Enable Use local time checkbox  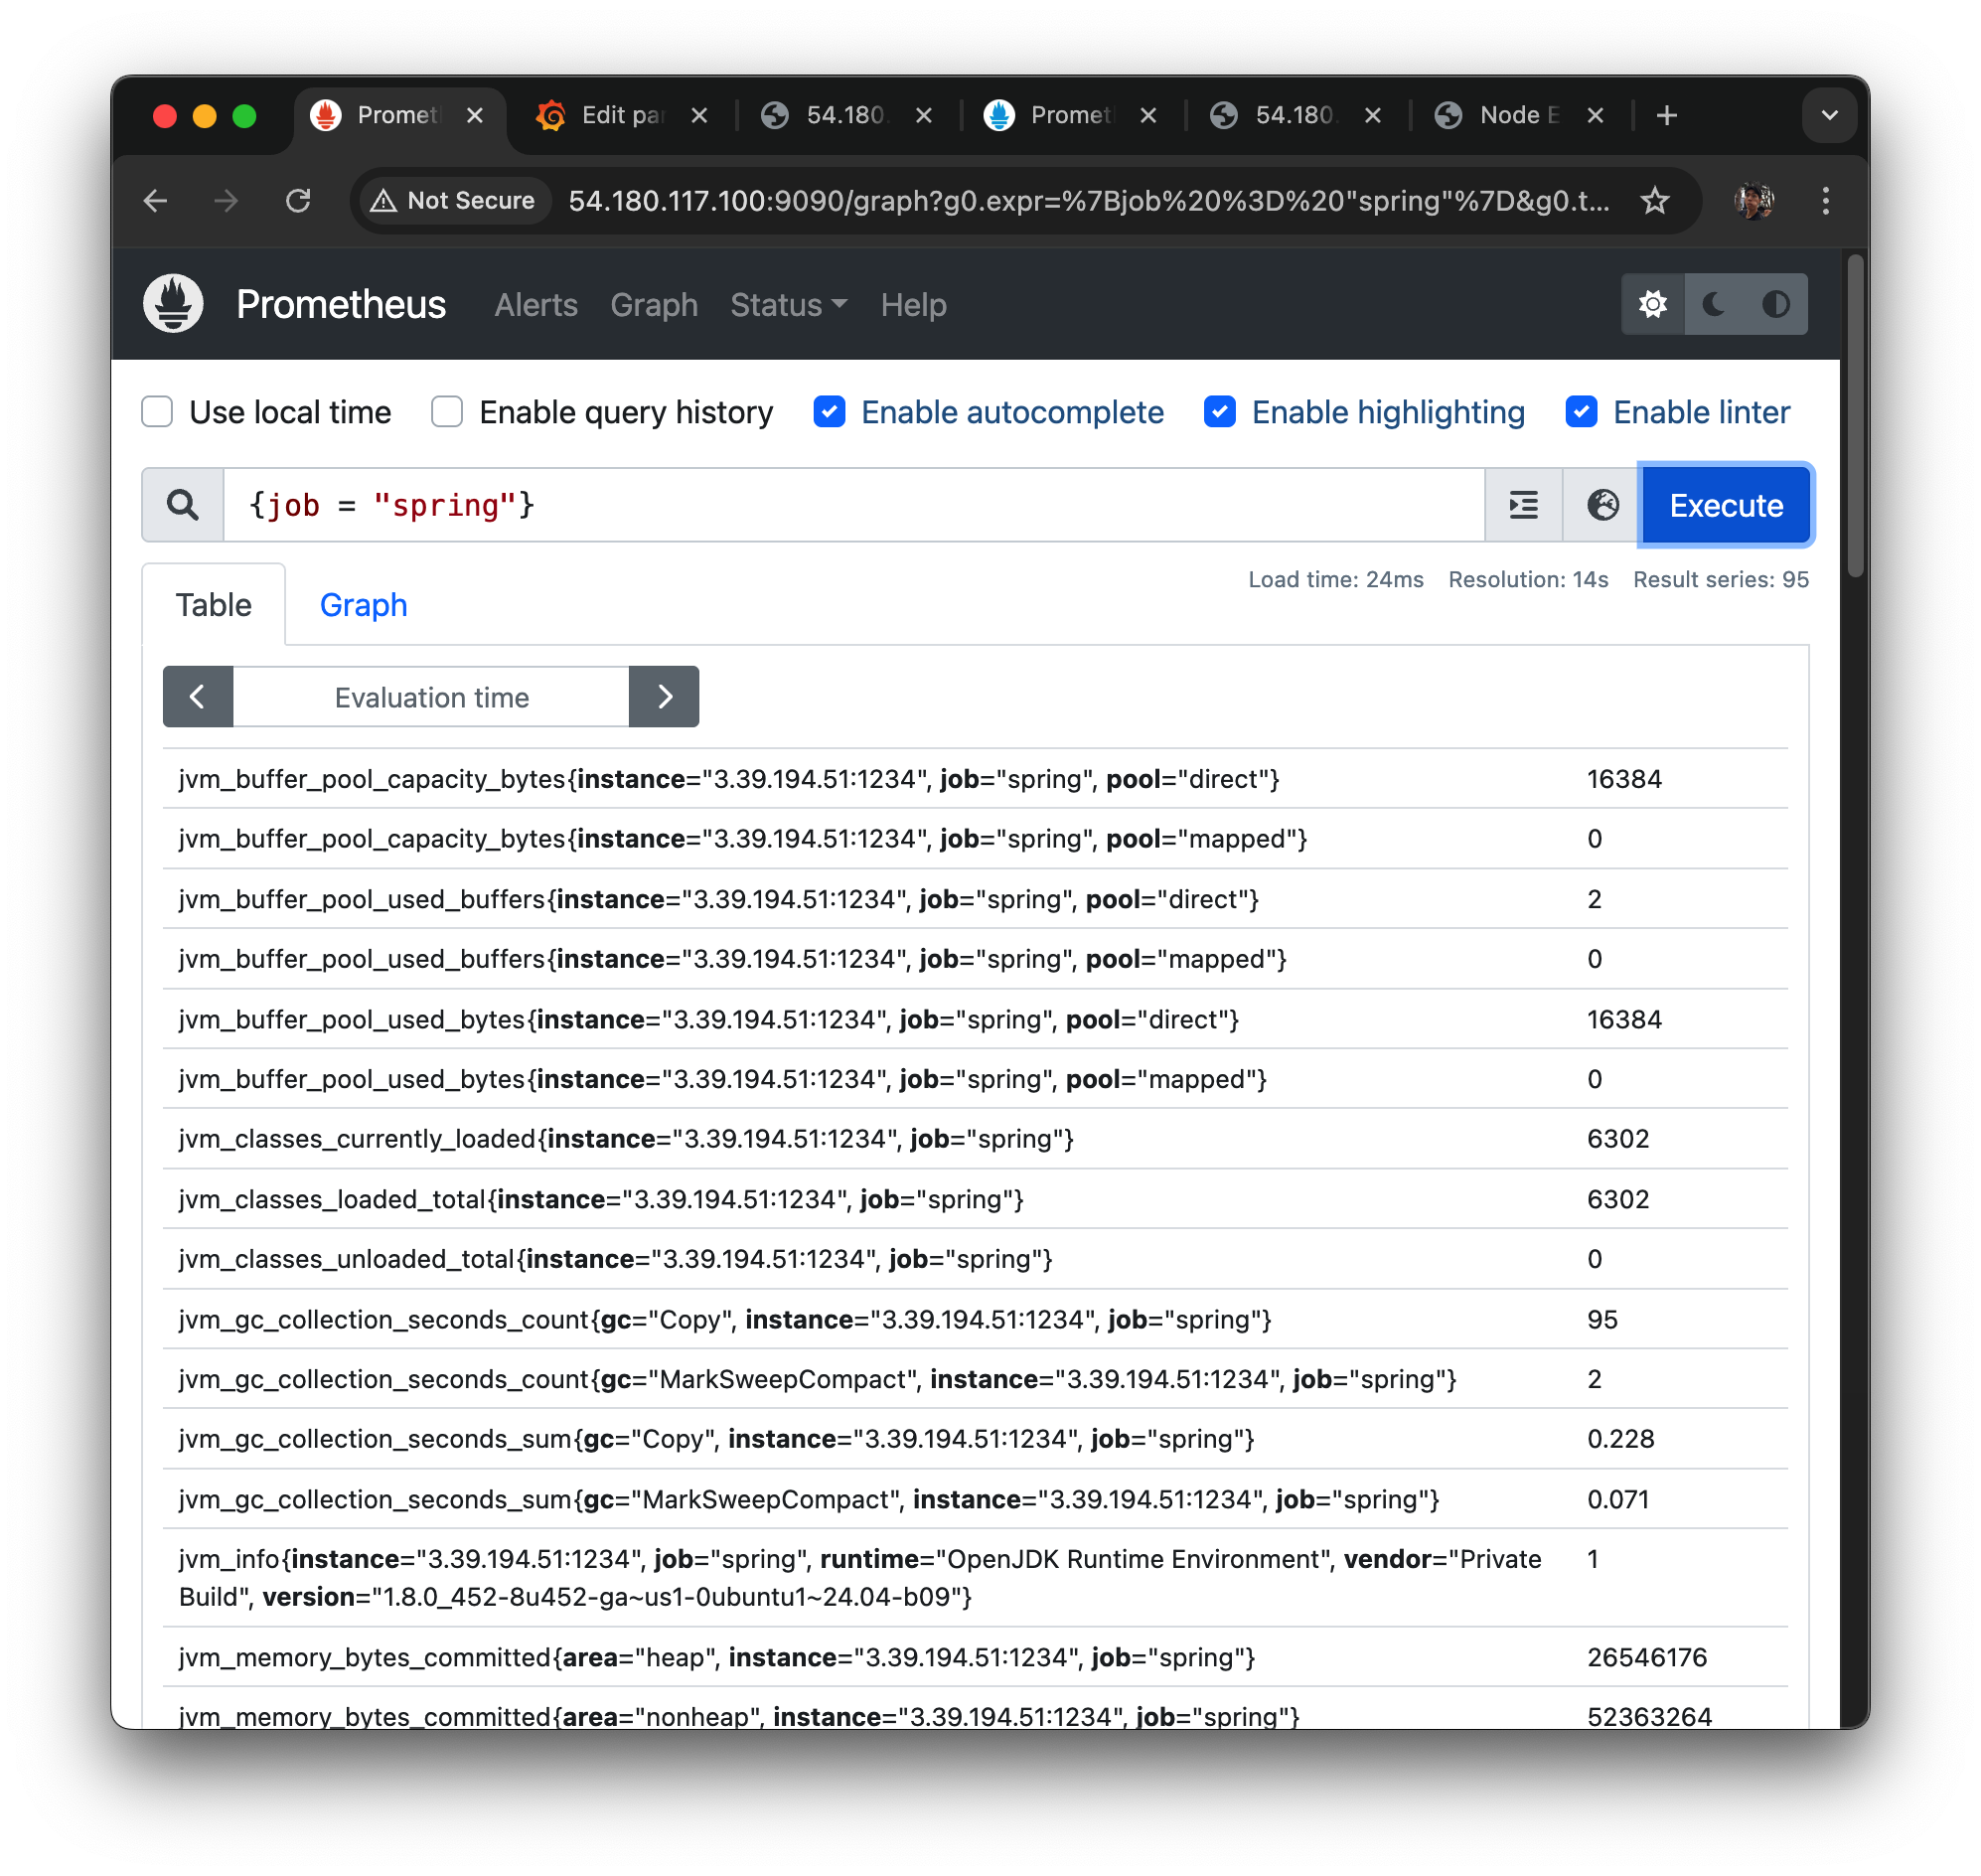(x=157, y=412)
